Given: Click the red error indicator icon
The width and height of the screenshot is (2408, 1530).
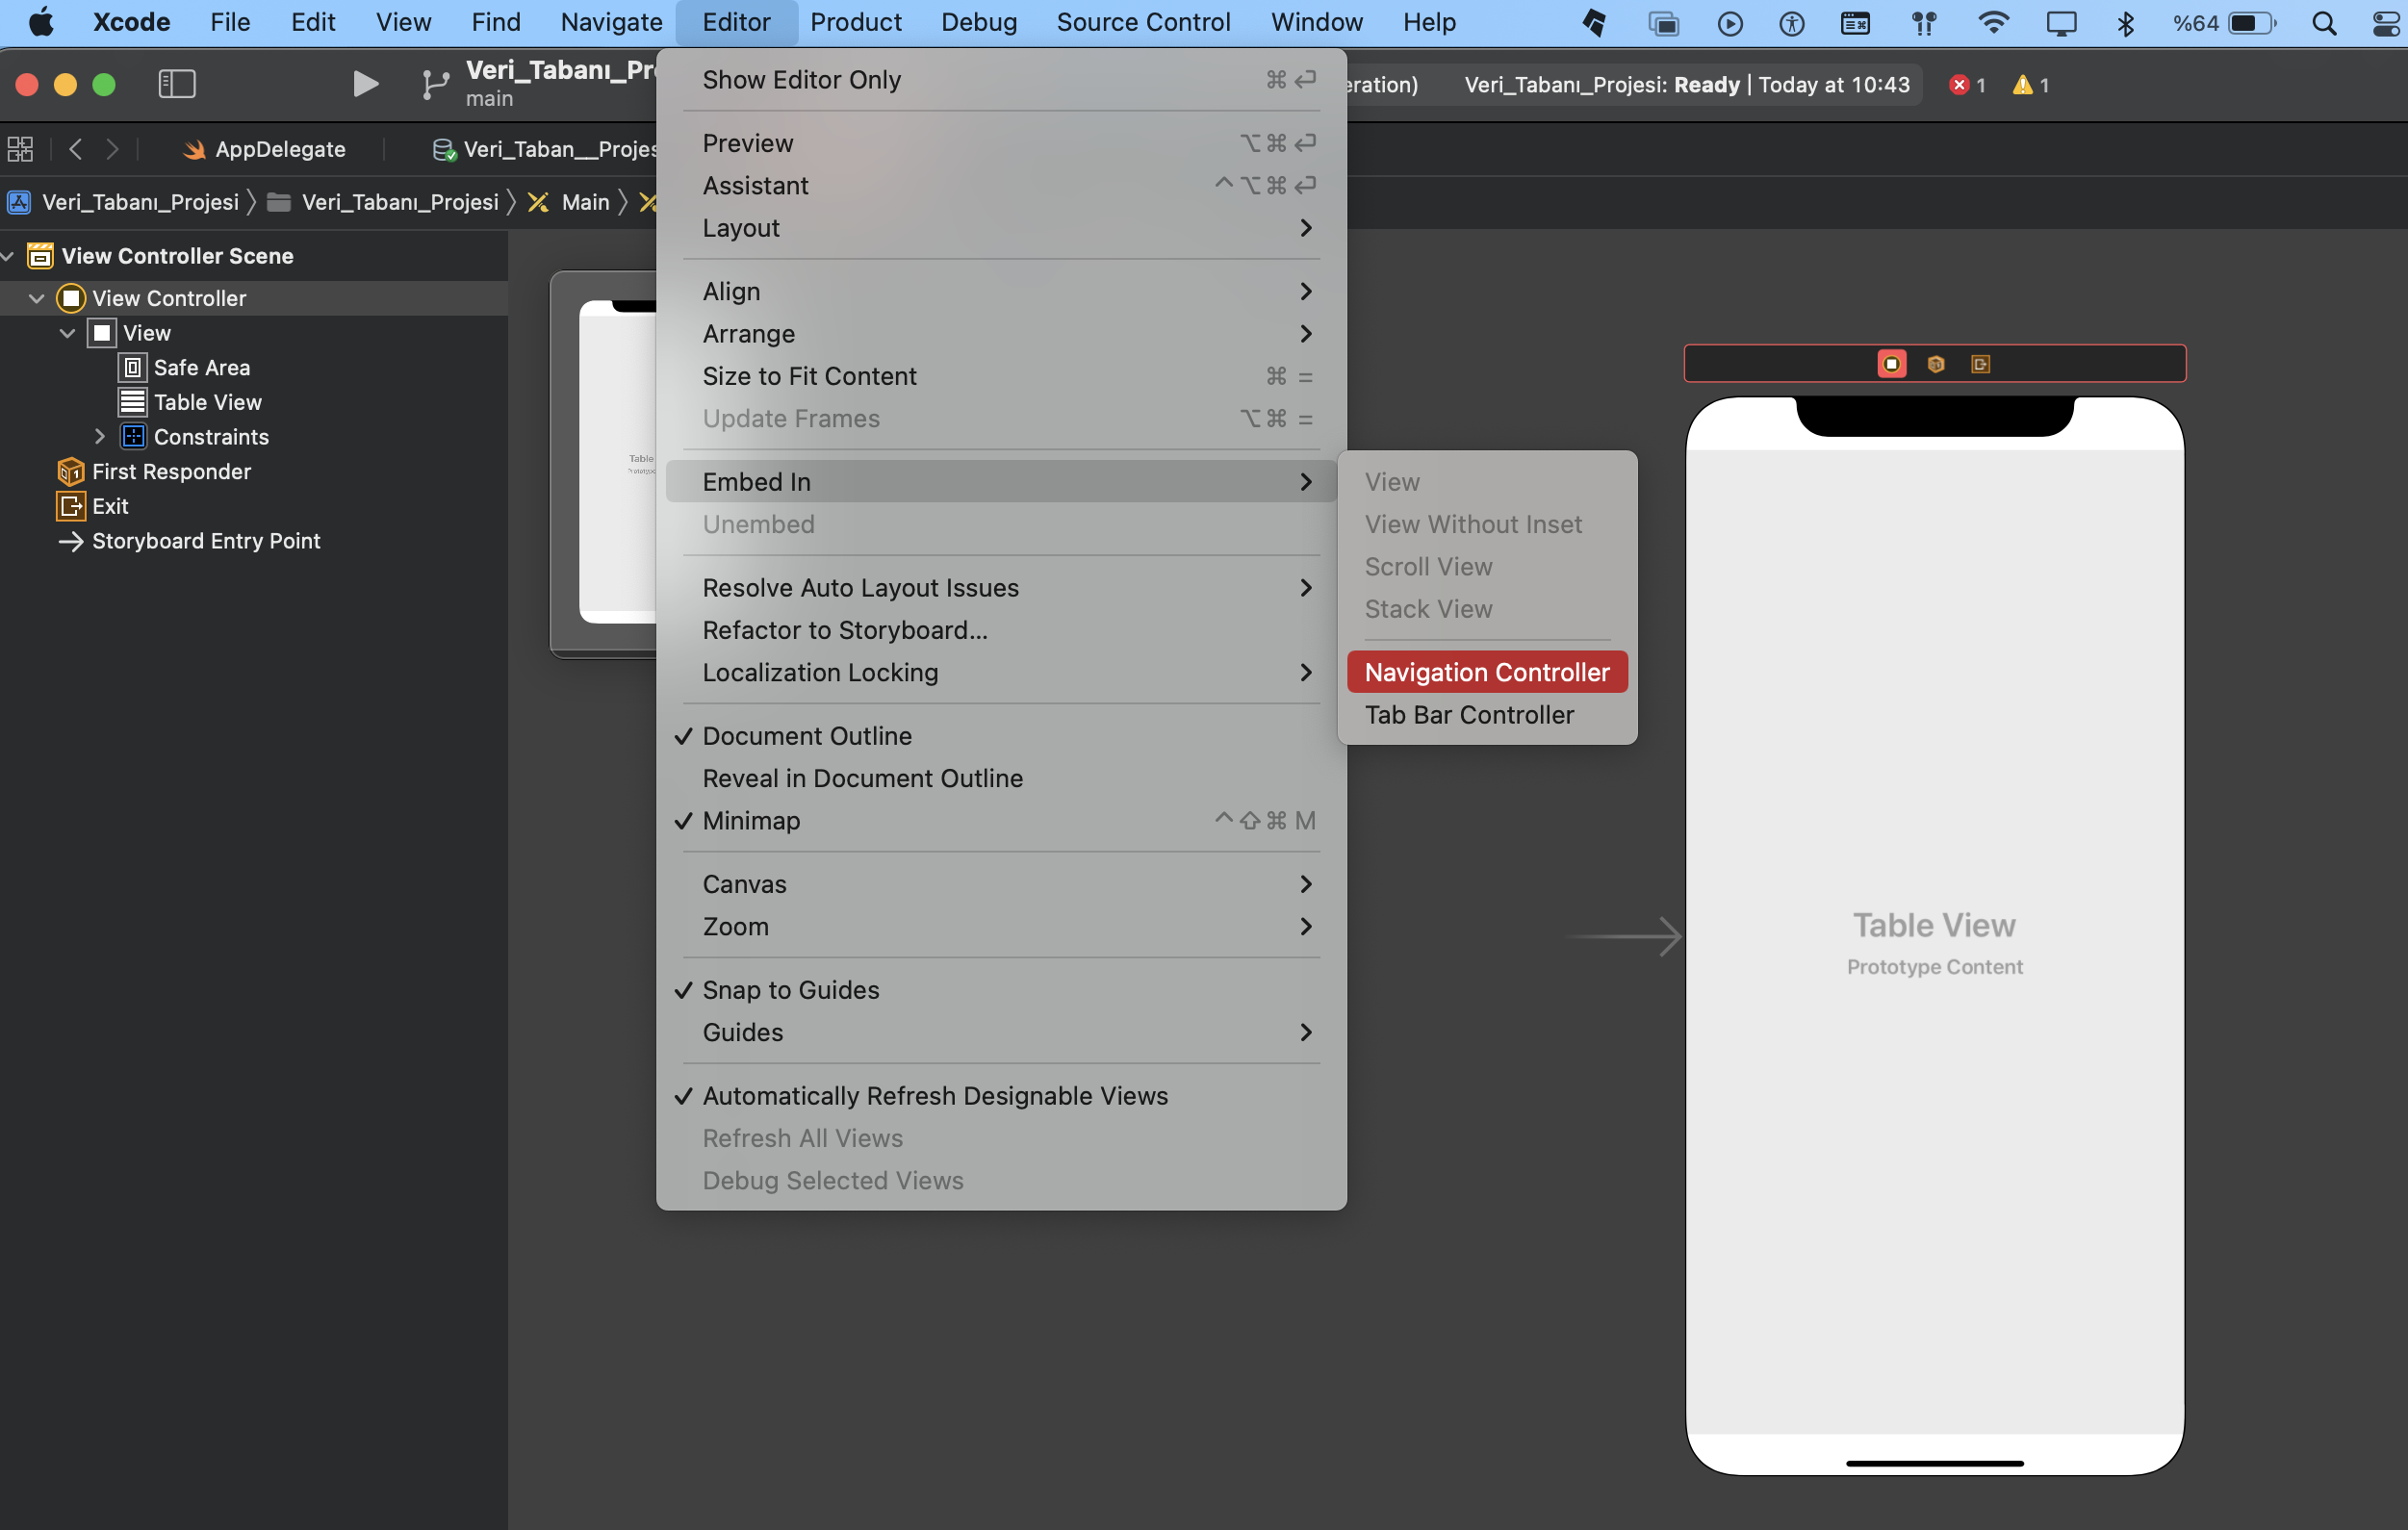Looking at the screenshot, I should 1958,85.
